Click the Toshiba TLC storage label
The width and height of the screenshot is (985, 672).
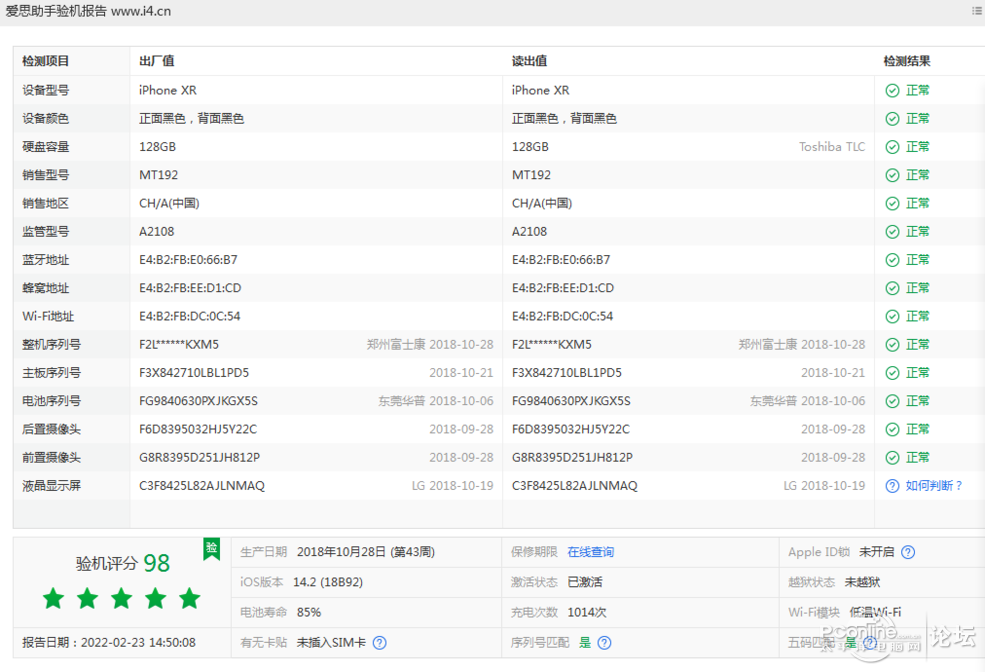832,147
